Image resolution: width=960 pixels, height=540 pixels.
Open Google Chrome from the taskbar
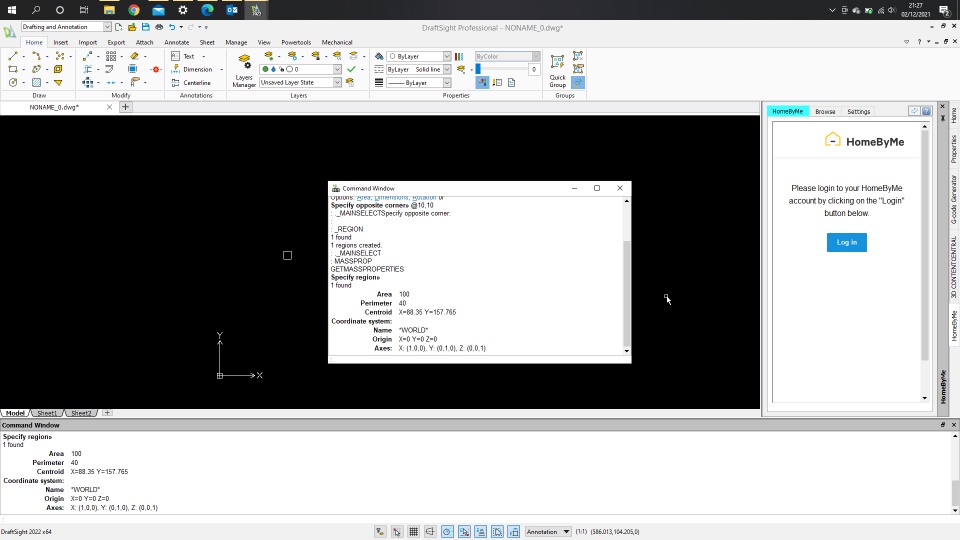click(x=133, y=10)
